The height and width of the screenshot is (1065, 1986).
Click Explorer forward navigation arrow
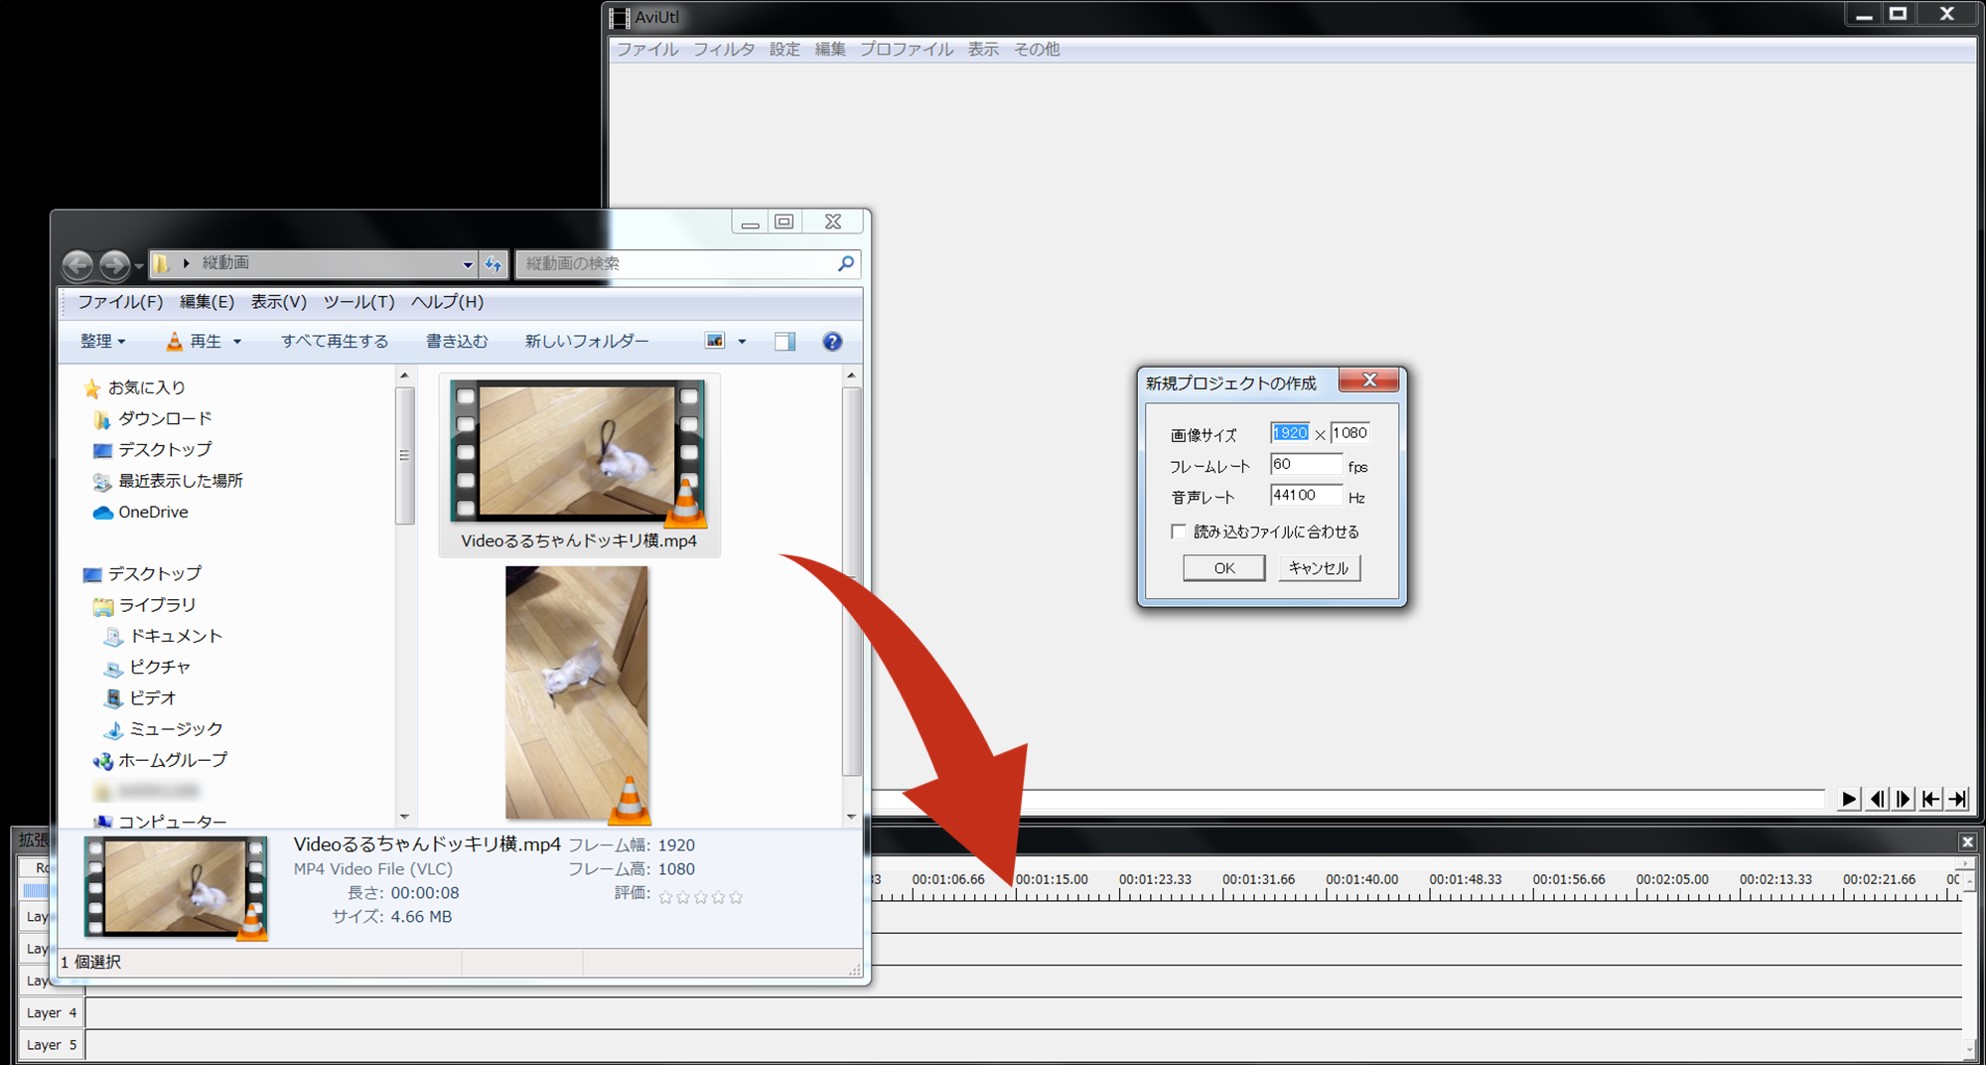[114, 264]
